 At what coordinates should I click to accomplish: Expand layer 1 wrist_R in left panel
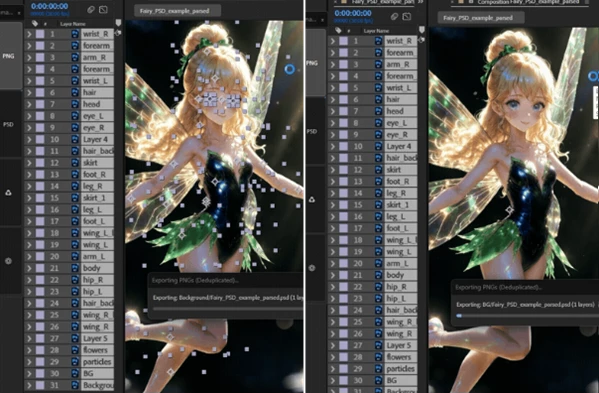tap(29, 34)
